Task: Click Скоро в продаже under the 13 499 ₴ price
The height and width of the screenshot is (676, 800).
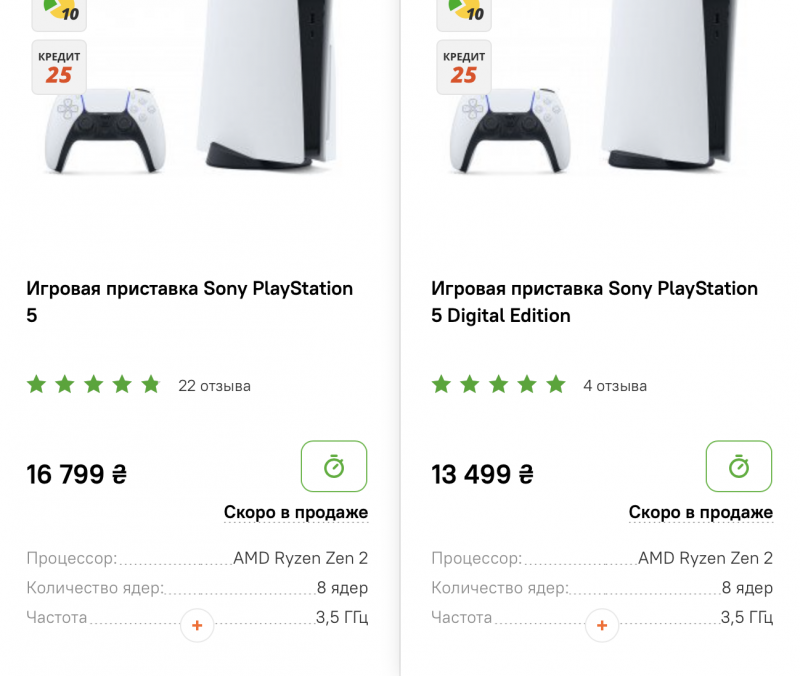Action: (x=701, y=513)
